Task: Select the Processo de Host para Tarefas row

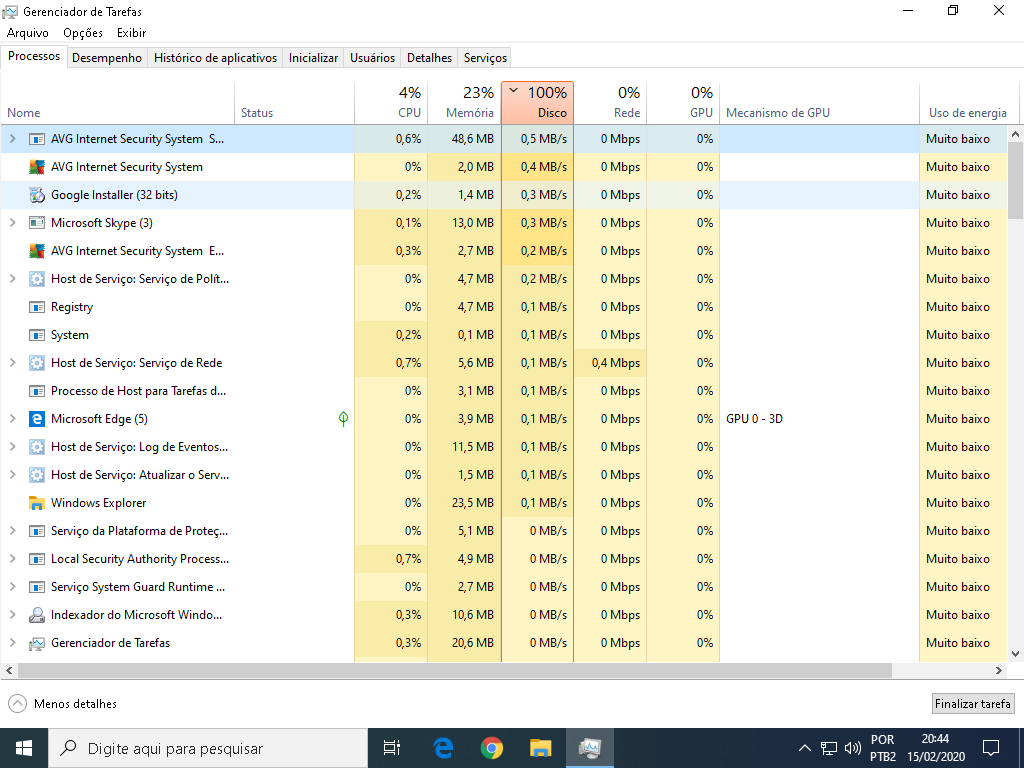Action: pos(504,391)
